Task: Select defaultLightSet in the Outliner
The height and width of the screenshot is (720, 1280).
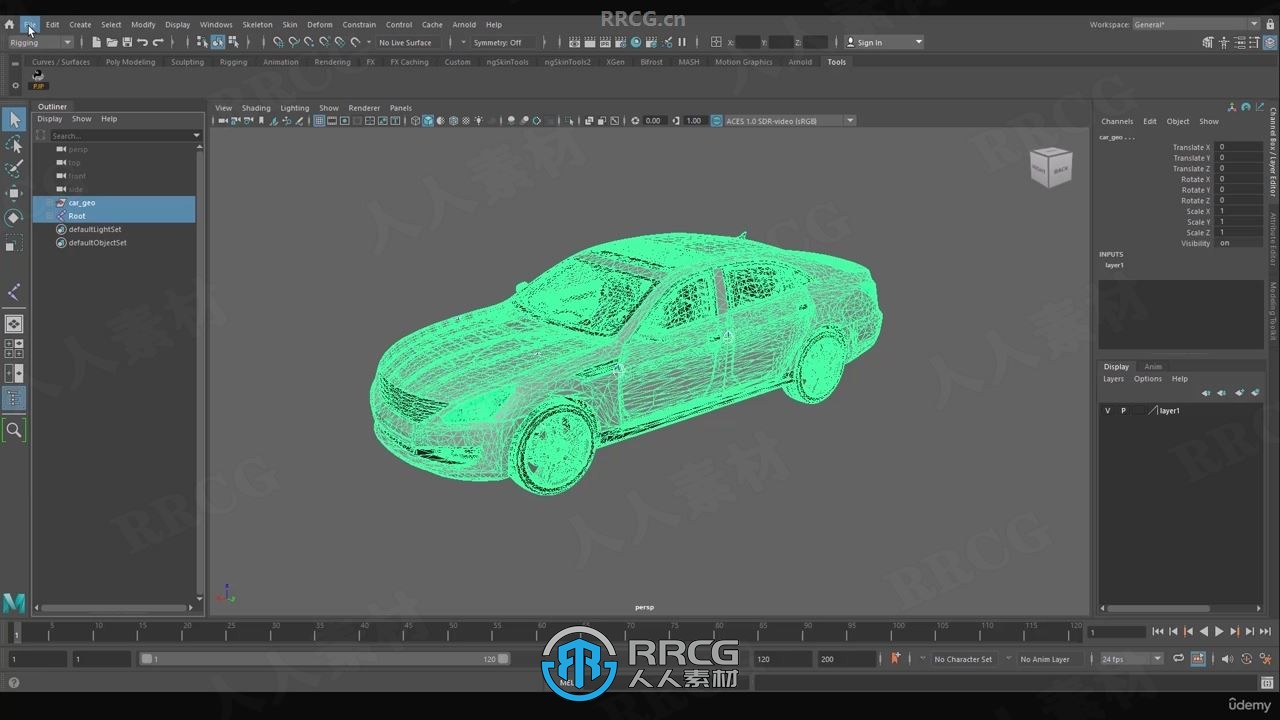Action: (x=95, y=229)
